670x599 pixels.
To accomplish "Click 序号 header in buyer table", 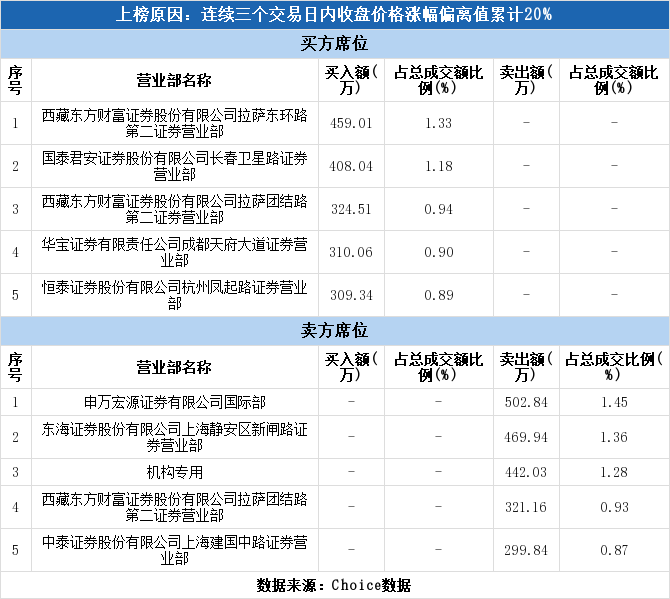I will [x=15, y=80].
